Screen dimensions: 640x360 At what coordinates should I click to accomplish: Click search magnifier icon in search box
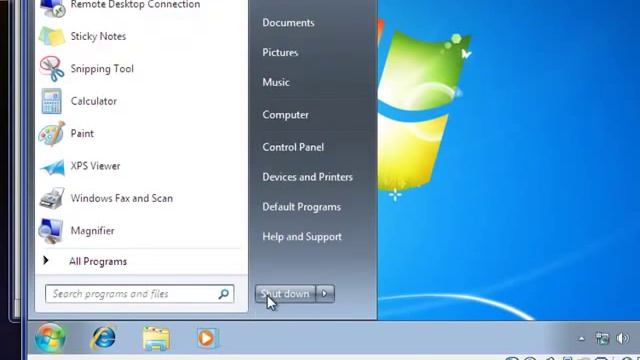point(223,294)
